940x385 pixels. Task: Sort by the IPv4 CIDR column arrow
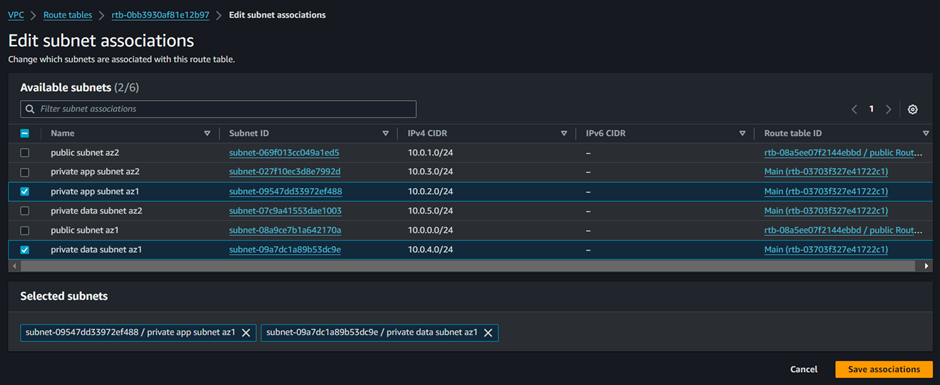point(564,134)
